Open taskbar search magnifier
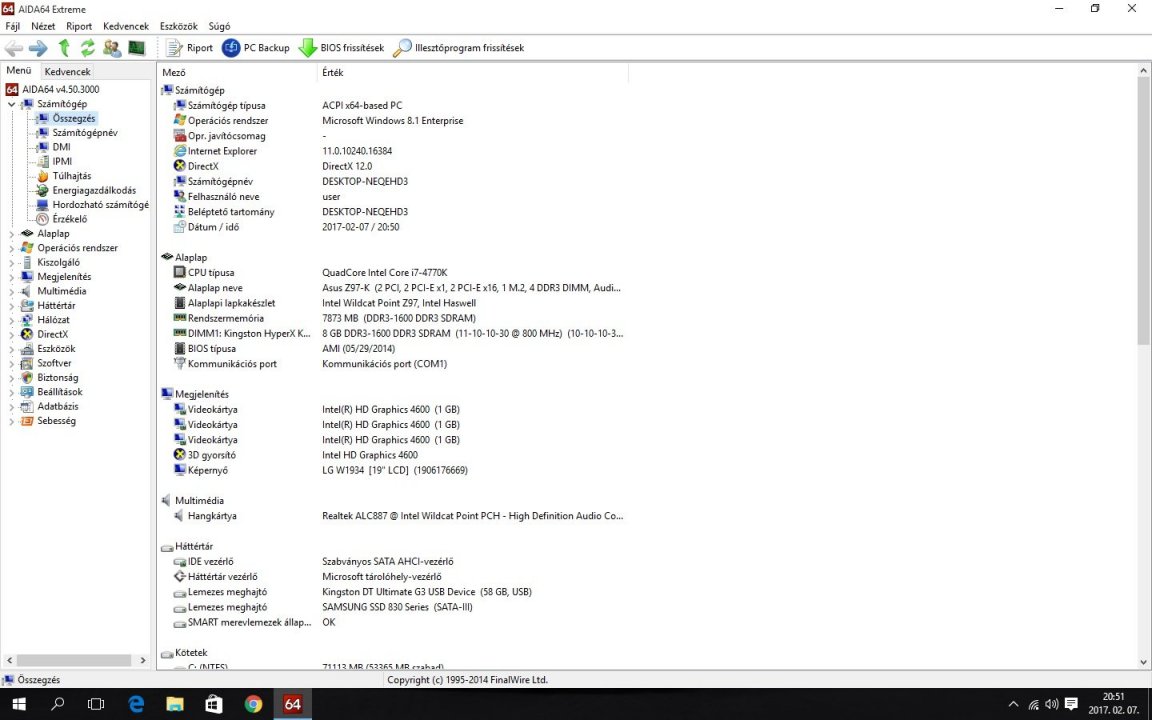Viewport: 1152px width, 720px height. (x=57, y=704)
